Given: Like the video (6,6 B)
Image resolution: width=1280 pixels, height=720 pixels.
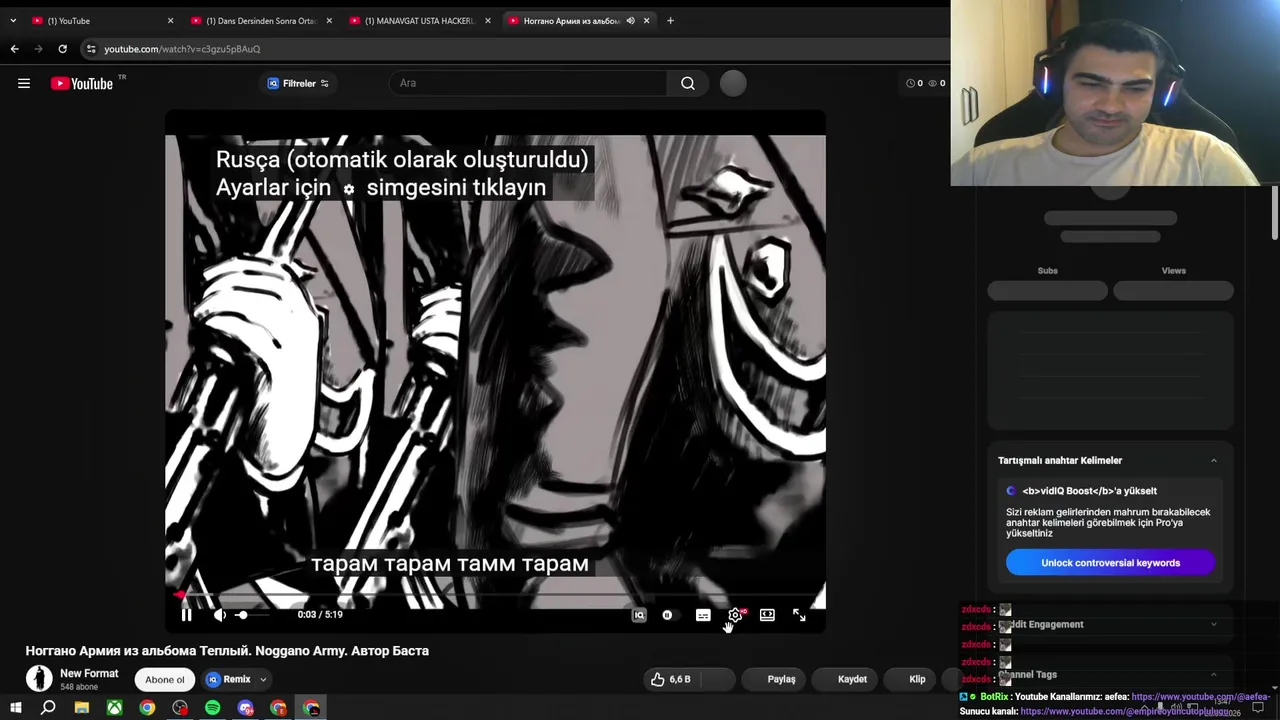Looking at the screenshot, I should tap(671, 679).
